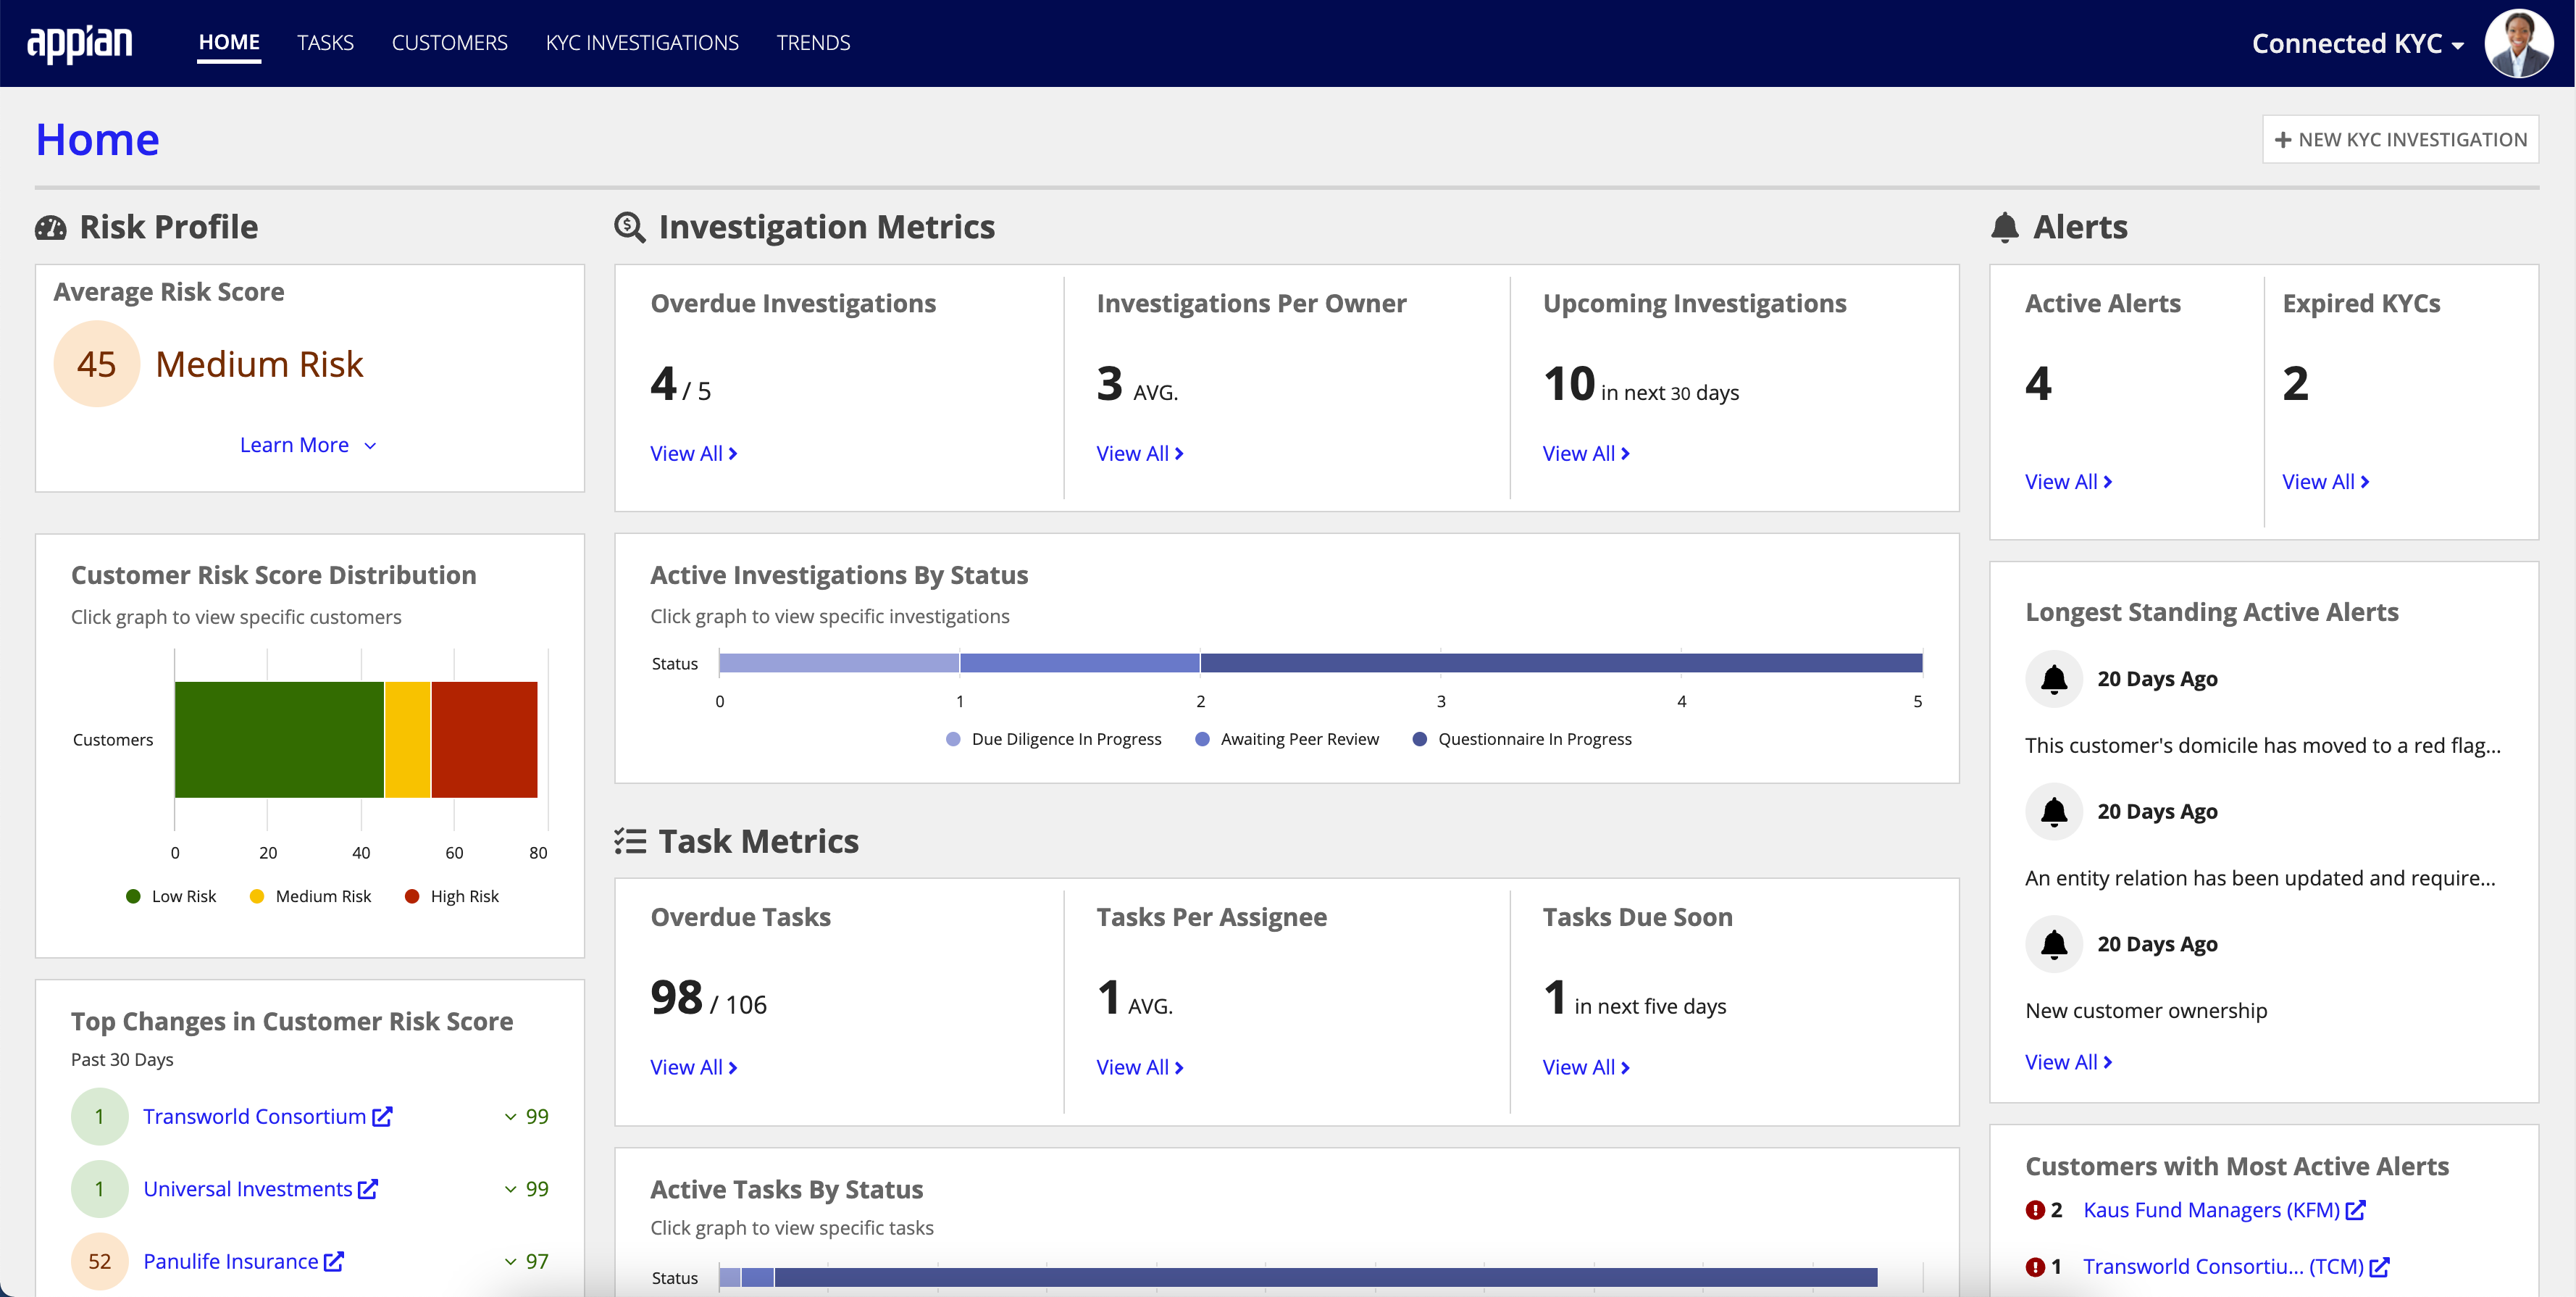The image size is (2576, 1297).
Task: Click Questionnaire In Progress investigations bar segment
Action: click(1561, 663)
